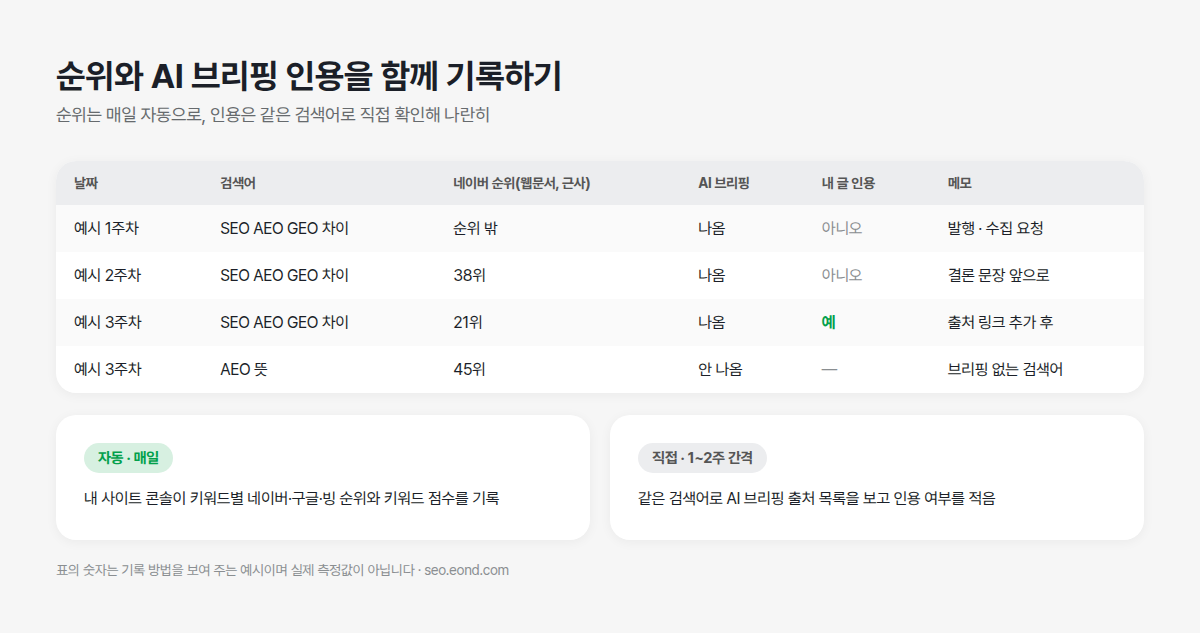Click the '38위' rank cell

pyautogui.click(x=469, y=275)
